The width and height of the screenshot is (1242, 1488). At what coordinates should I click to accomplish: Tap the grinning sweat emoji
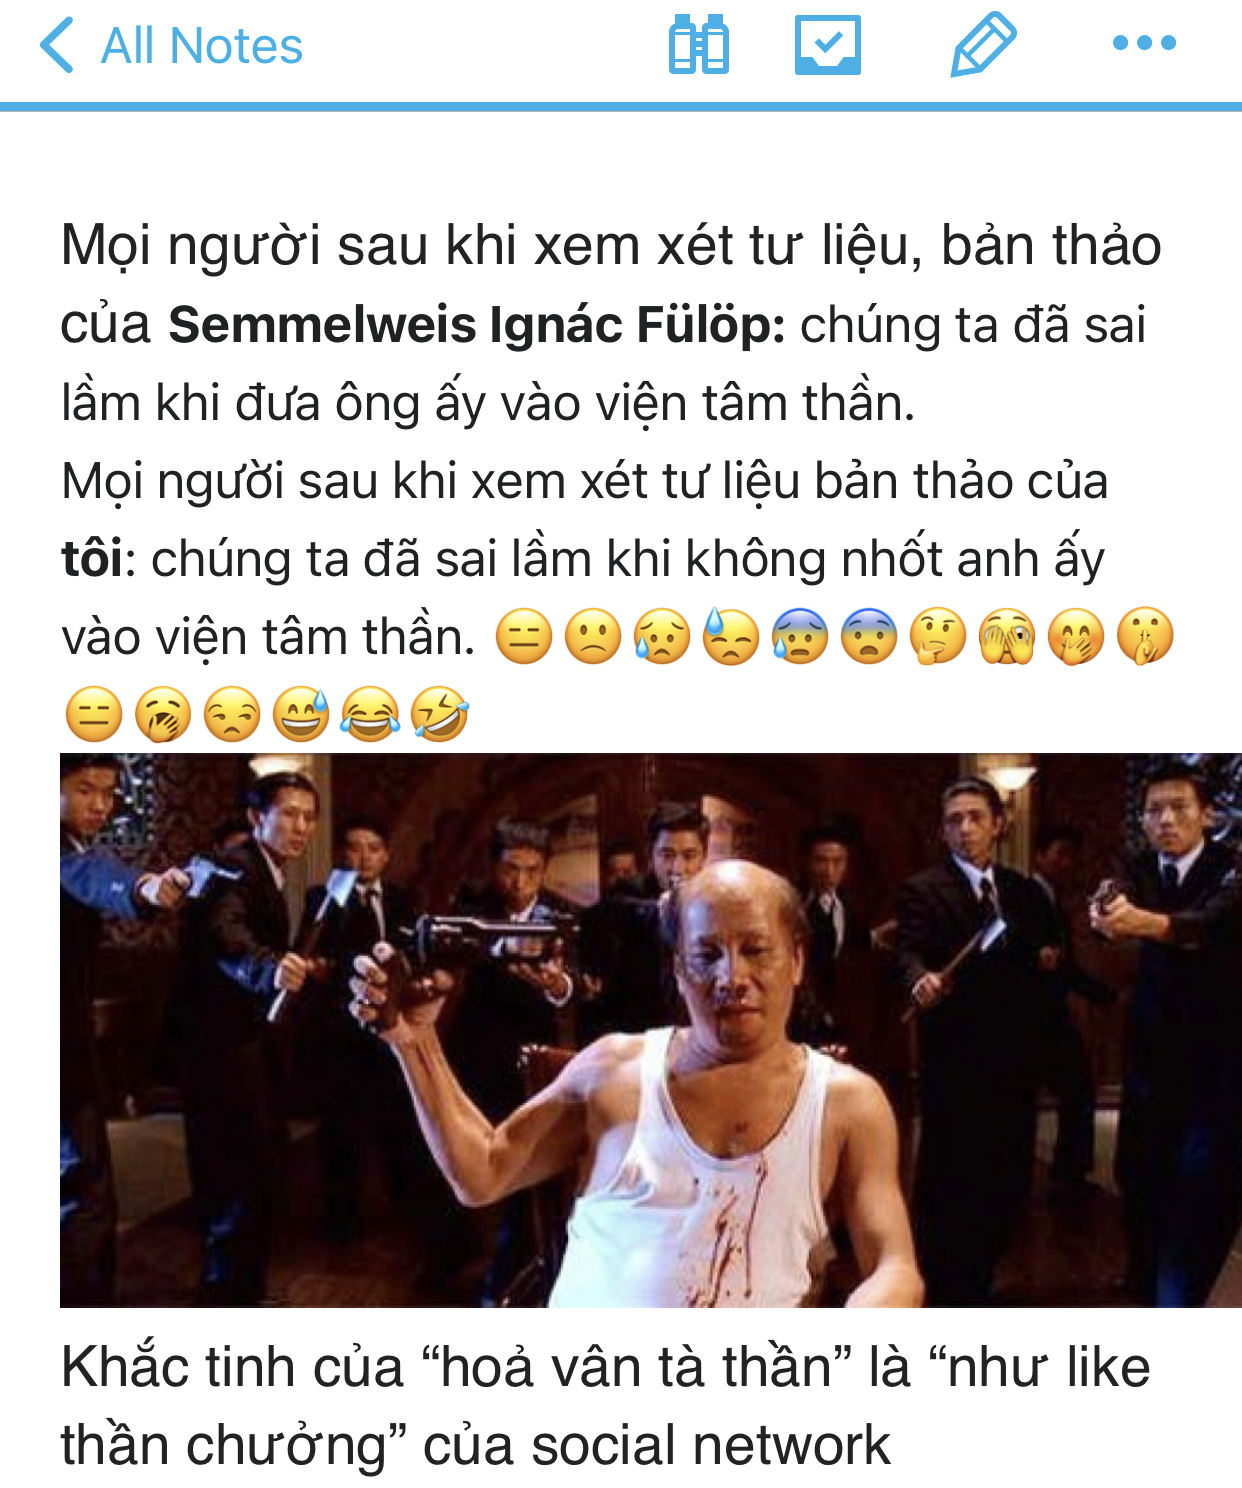click(x=301, y=715)
